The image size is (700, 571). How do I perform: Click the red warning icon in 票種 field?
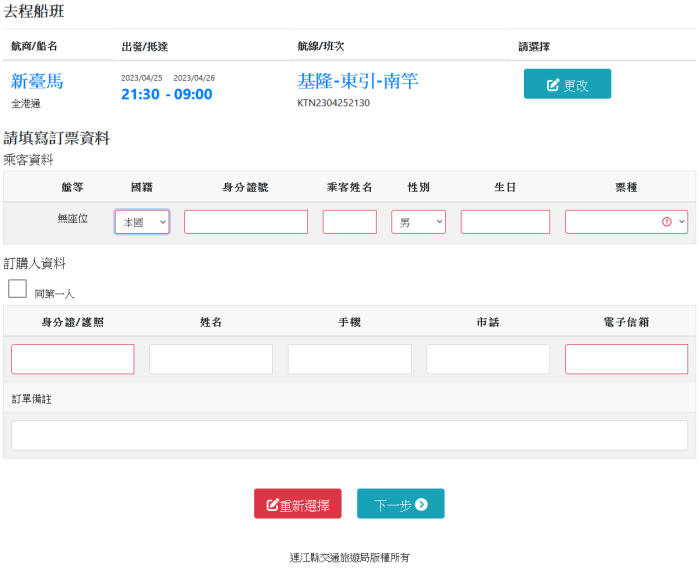(x=667, y=222)
